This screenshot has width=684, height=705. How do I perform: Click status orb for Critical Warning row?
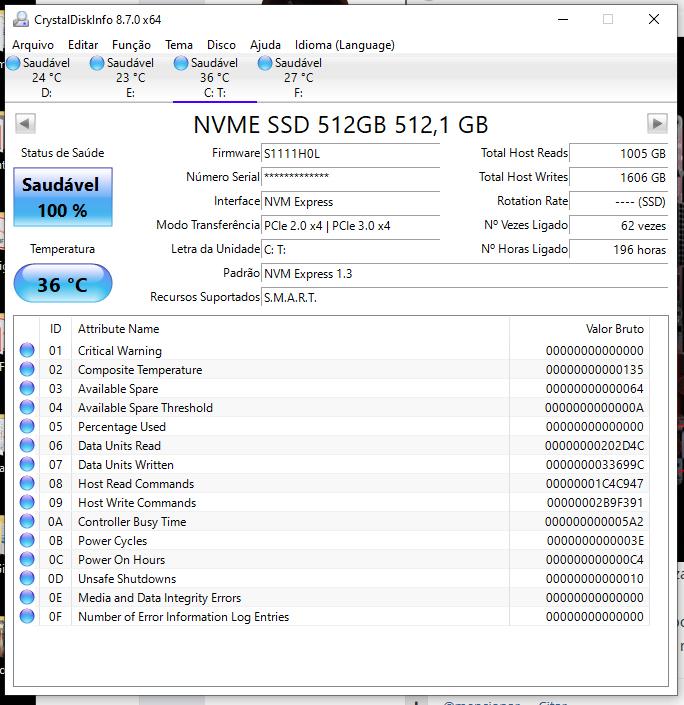27,350
